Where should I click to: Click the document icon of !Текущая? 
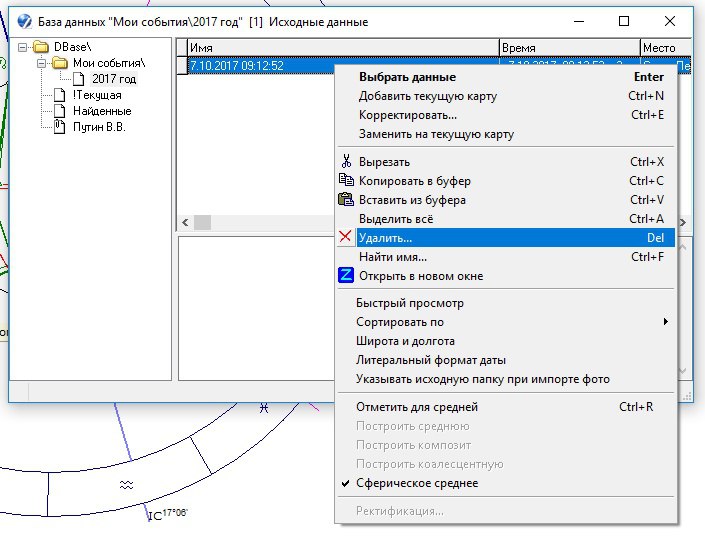pos(59,95)
